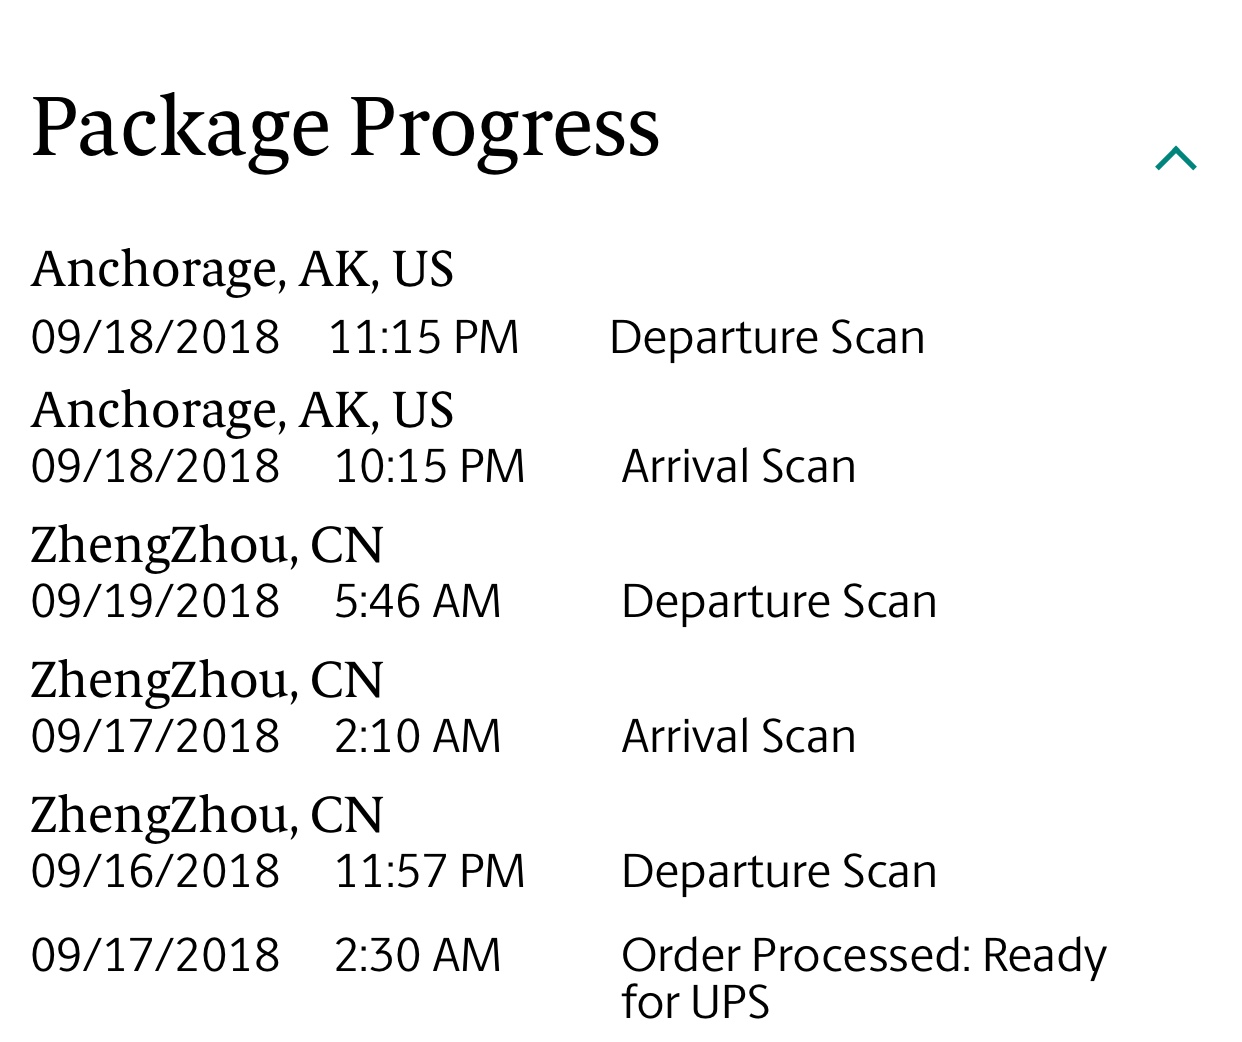Click the 11:15 PM time entry
This screenshot has width=1242, height=1042.
coord(424,337)
